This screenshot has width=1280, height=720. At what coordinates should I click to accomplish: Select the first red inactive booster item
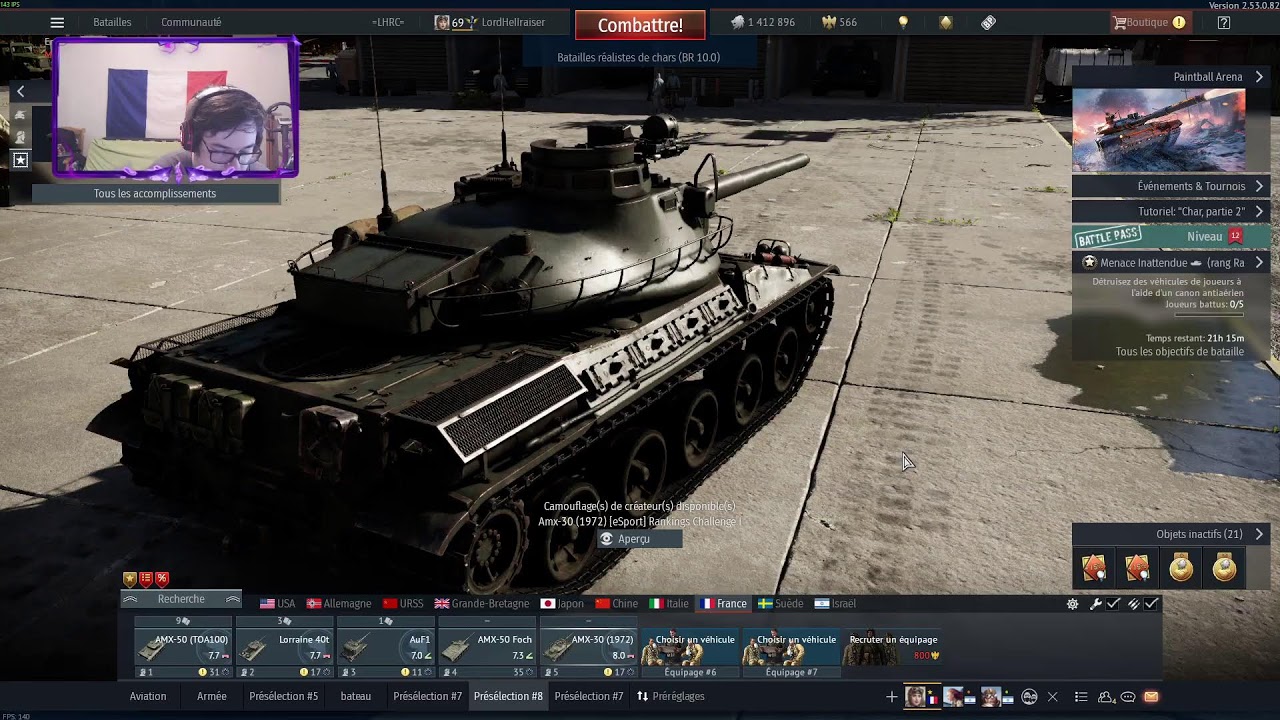[x=1094, y=568]
